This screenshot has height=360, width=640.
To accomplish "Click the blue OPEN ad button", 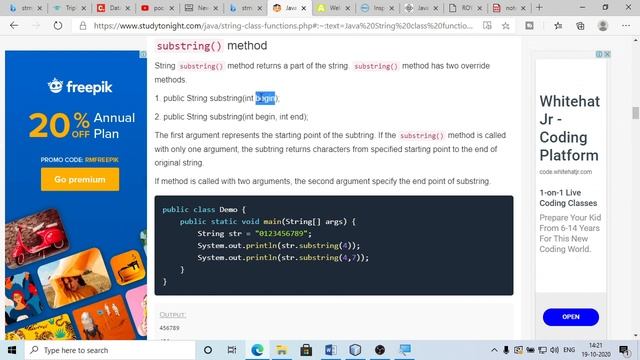I will click(x=571, y=317).
